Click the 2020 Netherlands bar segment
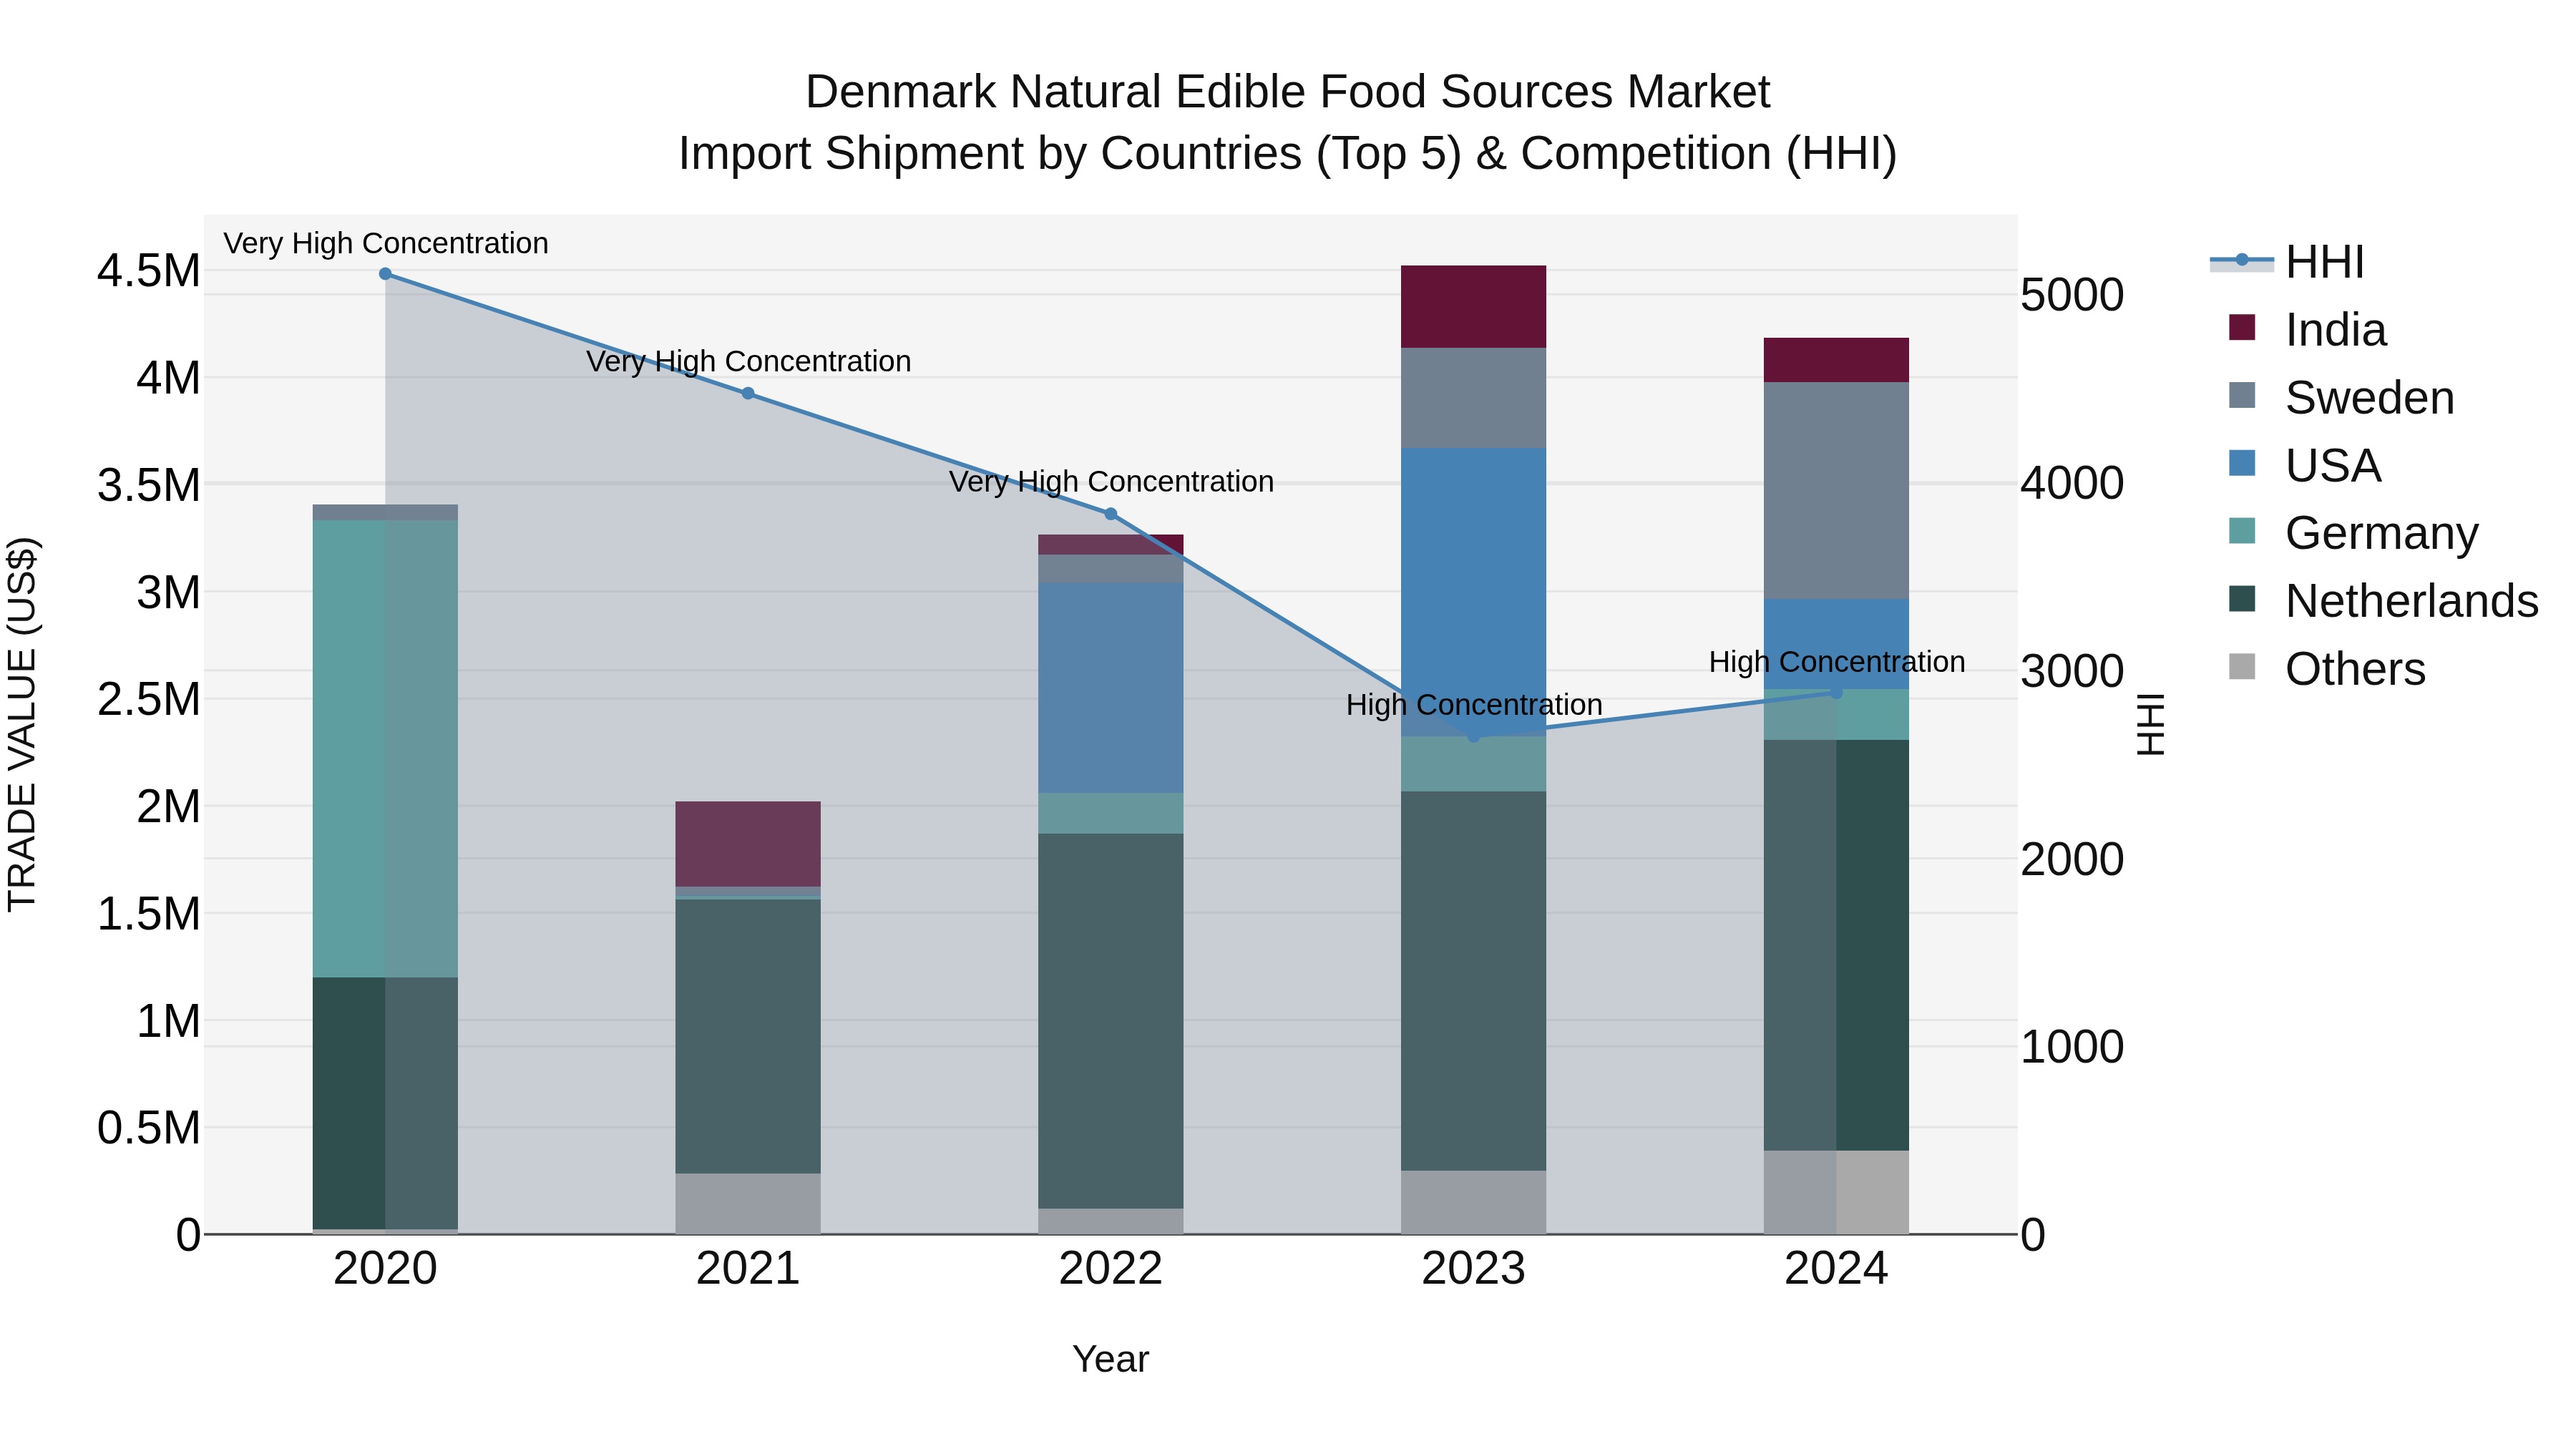The width and height of the screenshot is (2576, 1449). 385,1103
